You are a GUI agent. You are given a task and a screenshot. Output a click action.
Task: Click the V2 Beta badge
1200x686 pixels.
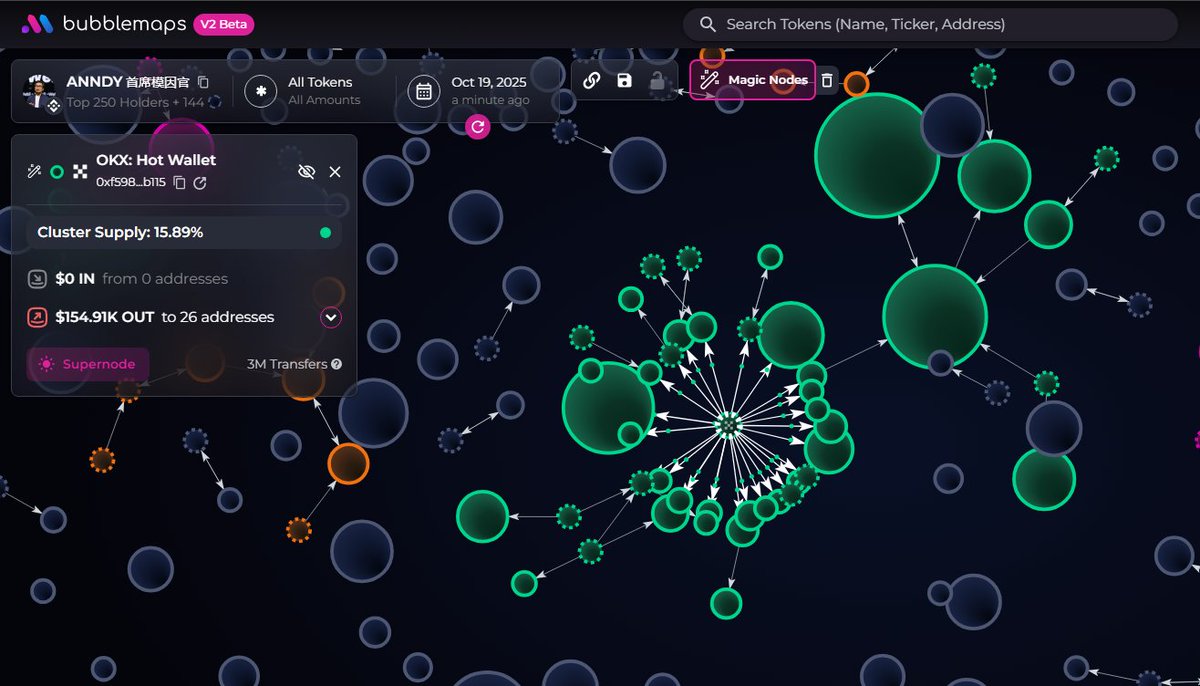223,24
